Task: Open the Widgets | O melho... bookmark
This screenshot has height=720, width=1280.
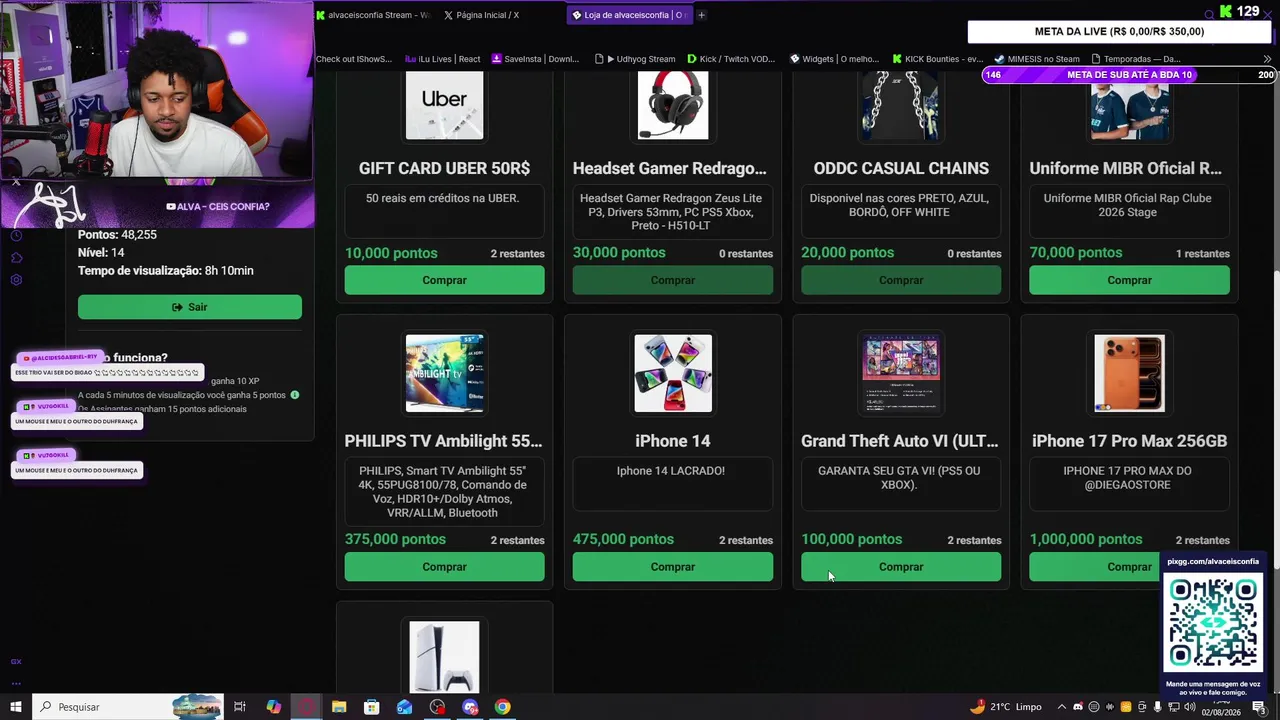Action: 834,59
